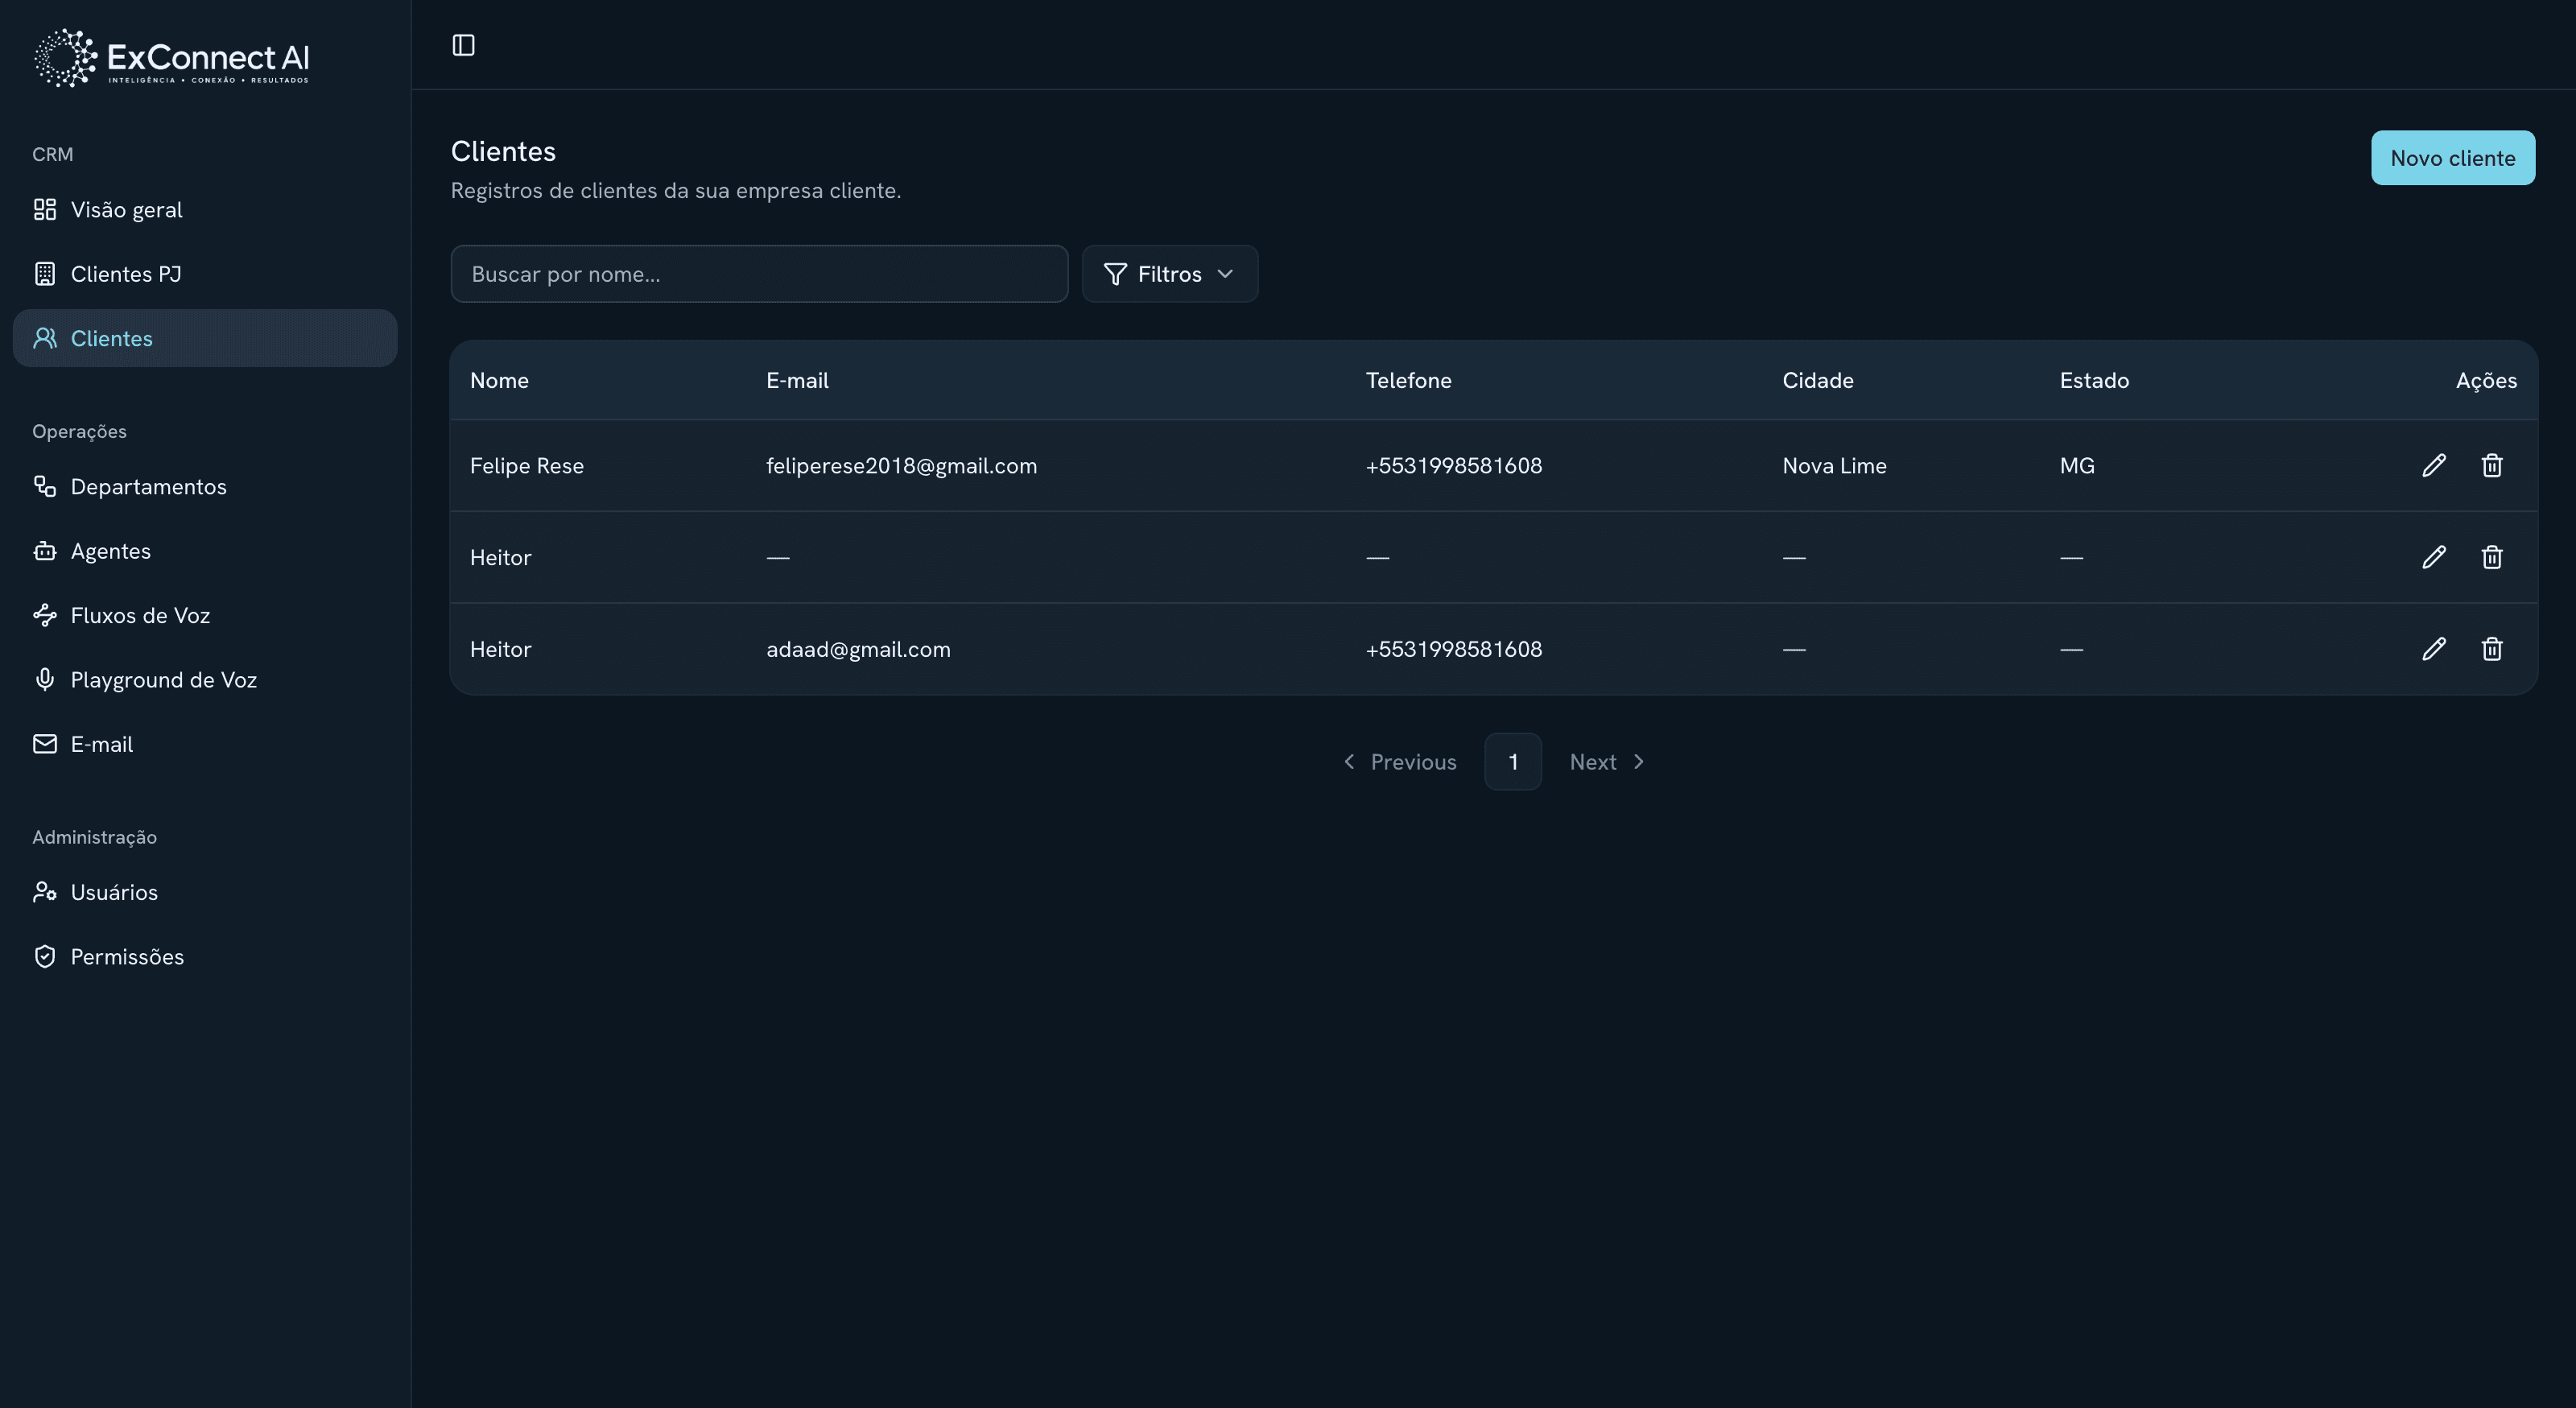Go to Previous page
2576x1408 pixels.
point(1398,762)
